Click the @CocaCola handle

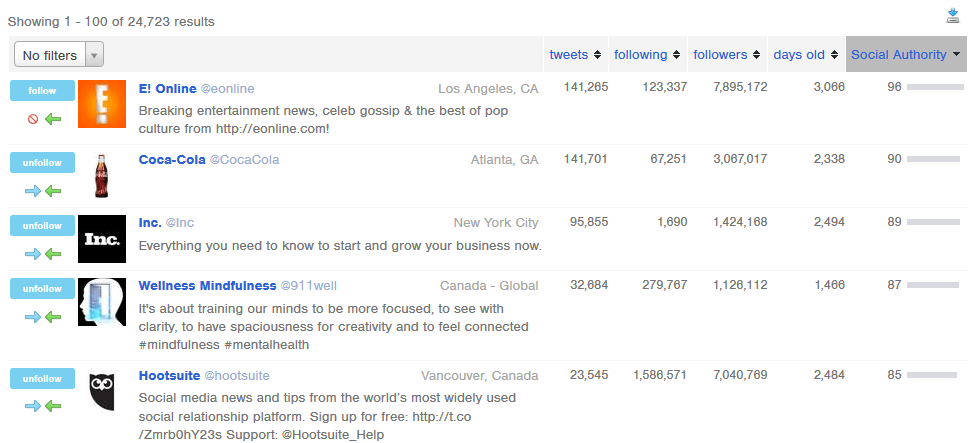[244, 160]
